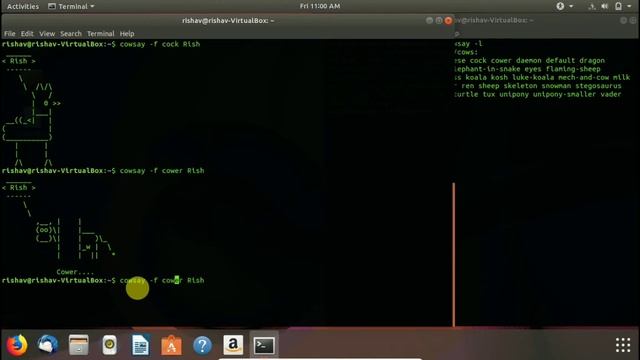Screen dimensions: 640x360
Task: Minimize the front terminal window
Action: click(x=429, y=20)
